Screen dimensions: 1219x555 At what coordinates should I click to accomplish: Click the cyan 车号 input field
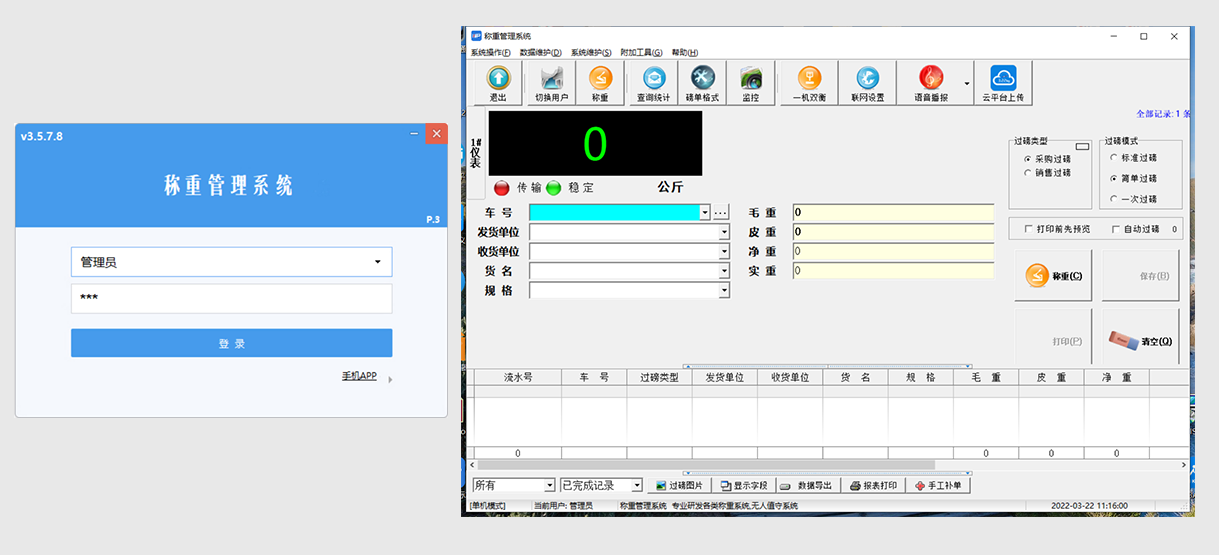coord(614,212)
